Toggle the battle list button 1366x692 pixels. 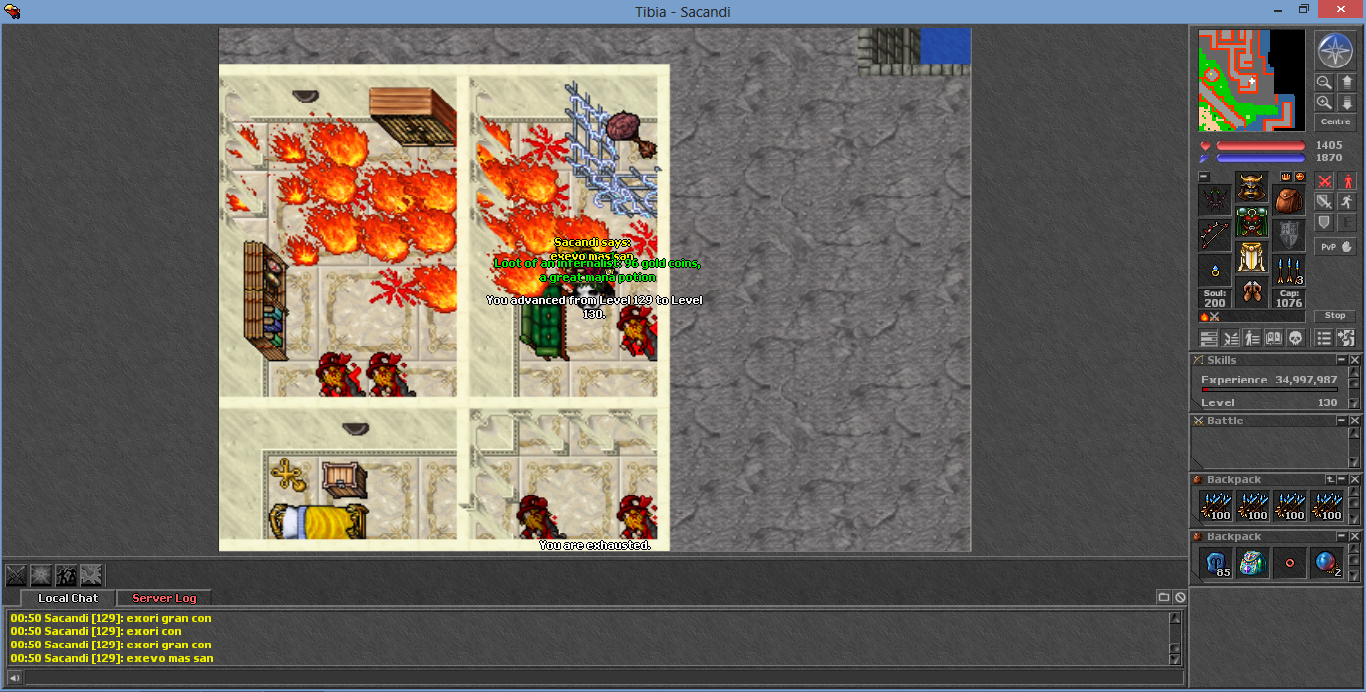pos(1230,337)
